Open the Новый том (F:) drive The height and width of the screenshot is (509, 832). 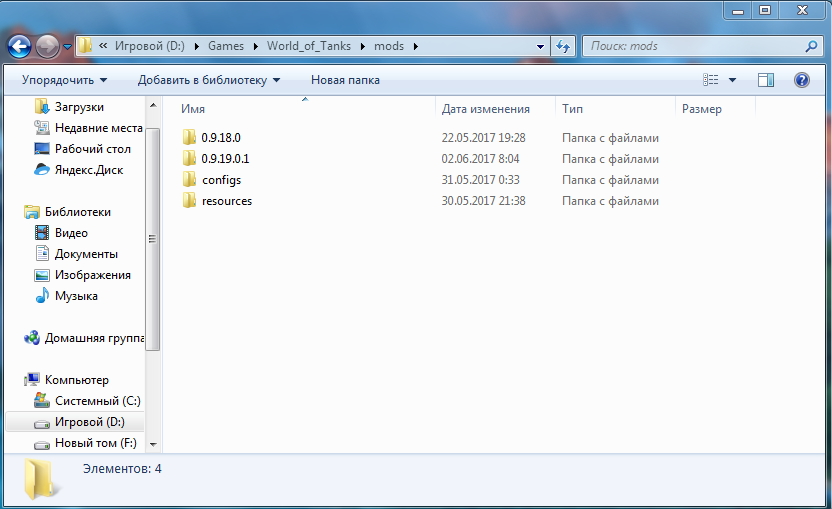tap(96, 443)
